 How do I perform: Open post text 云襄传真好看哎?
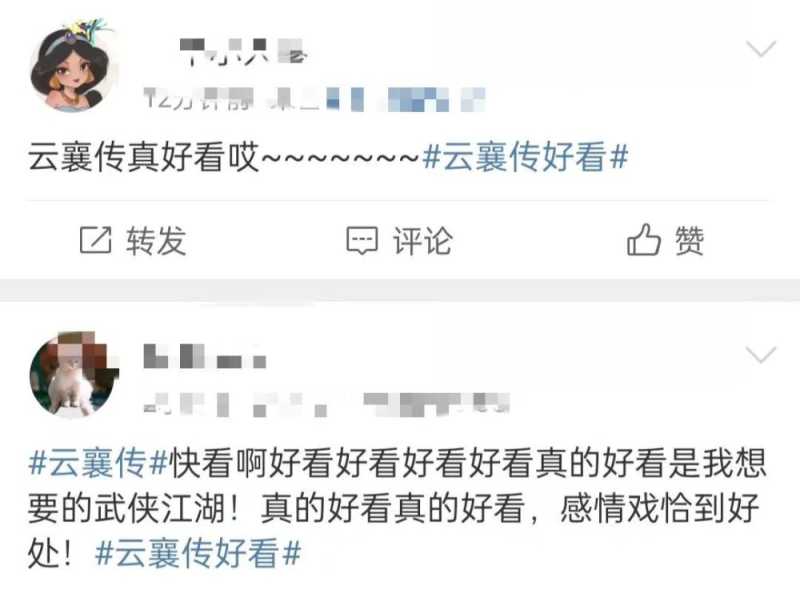[144, 157]
